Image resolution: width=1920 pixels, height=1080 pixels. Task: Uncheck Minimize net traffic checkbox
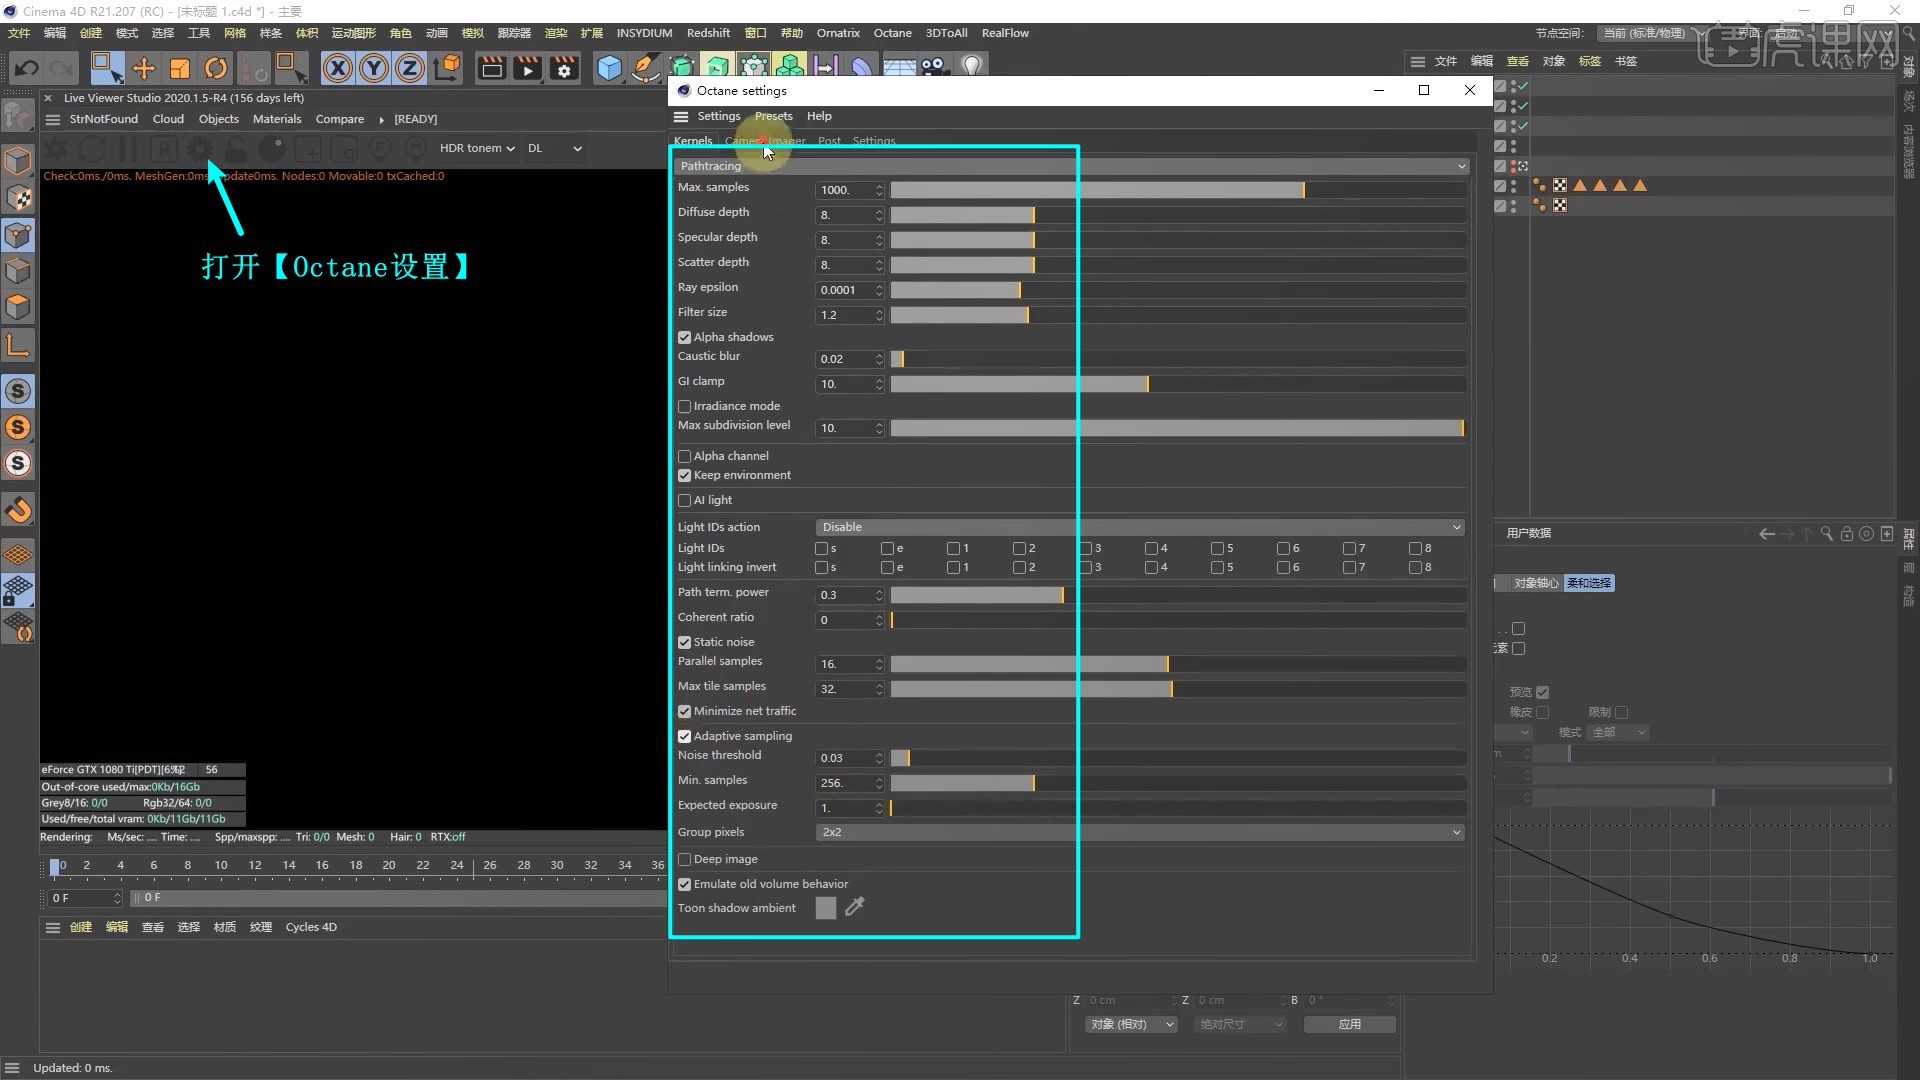point(684,712)
